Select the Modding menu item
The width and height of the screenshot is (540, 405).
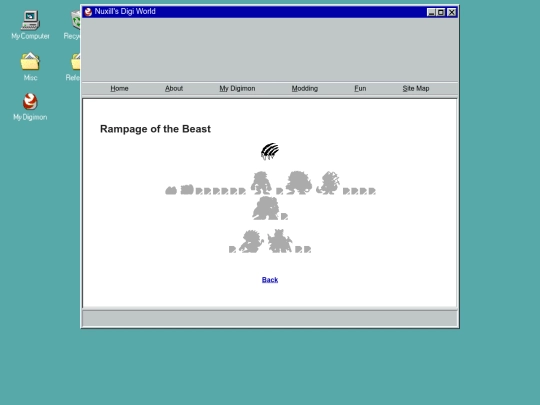(305, 89)
